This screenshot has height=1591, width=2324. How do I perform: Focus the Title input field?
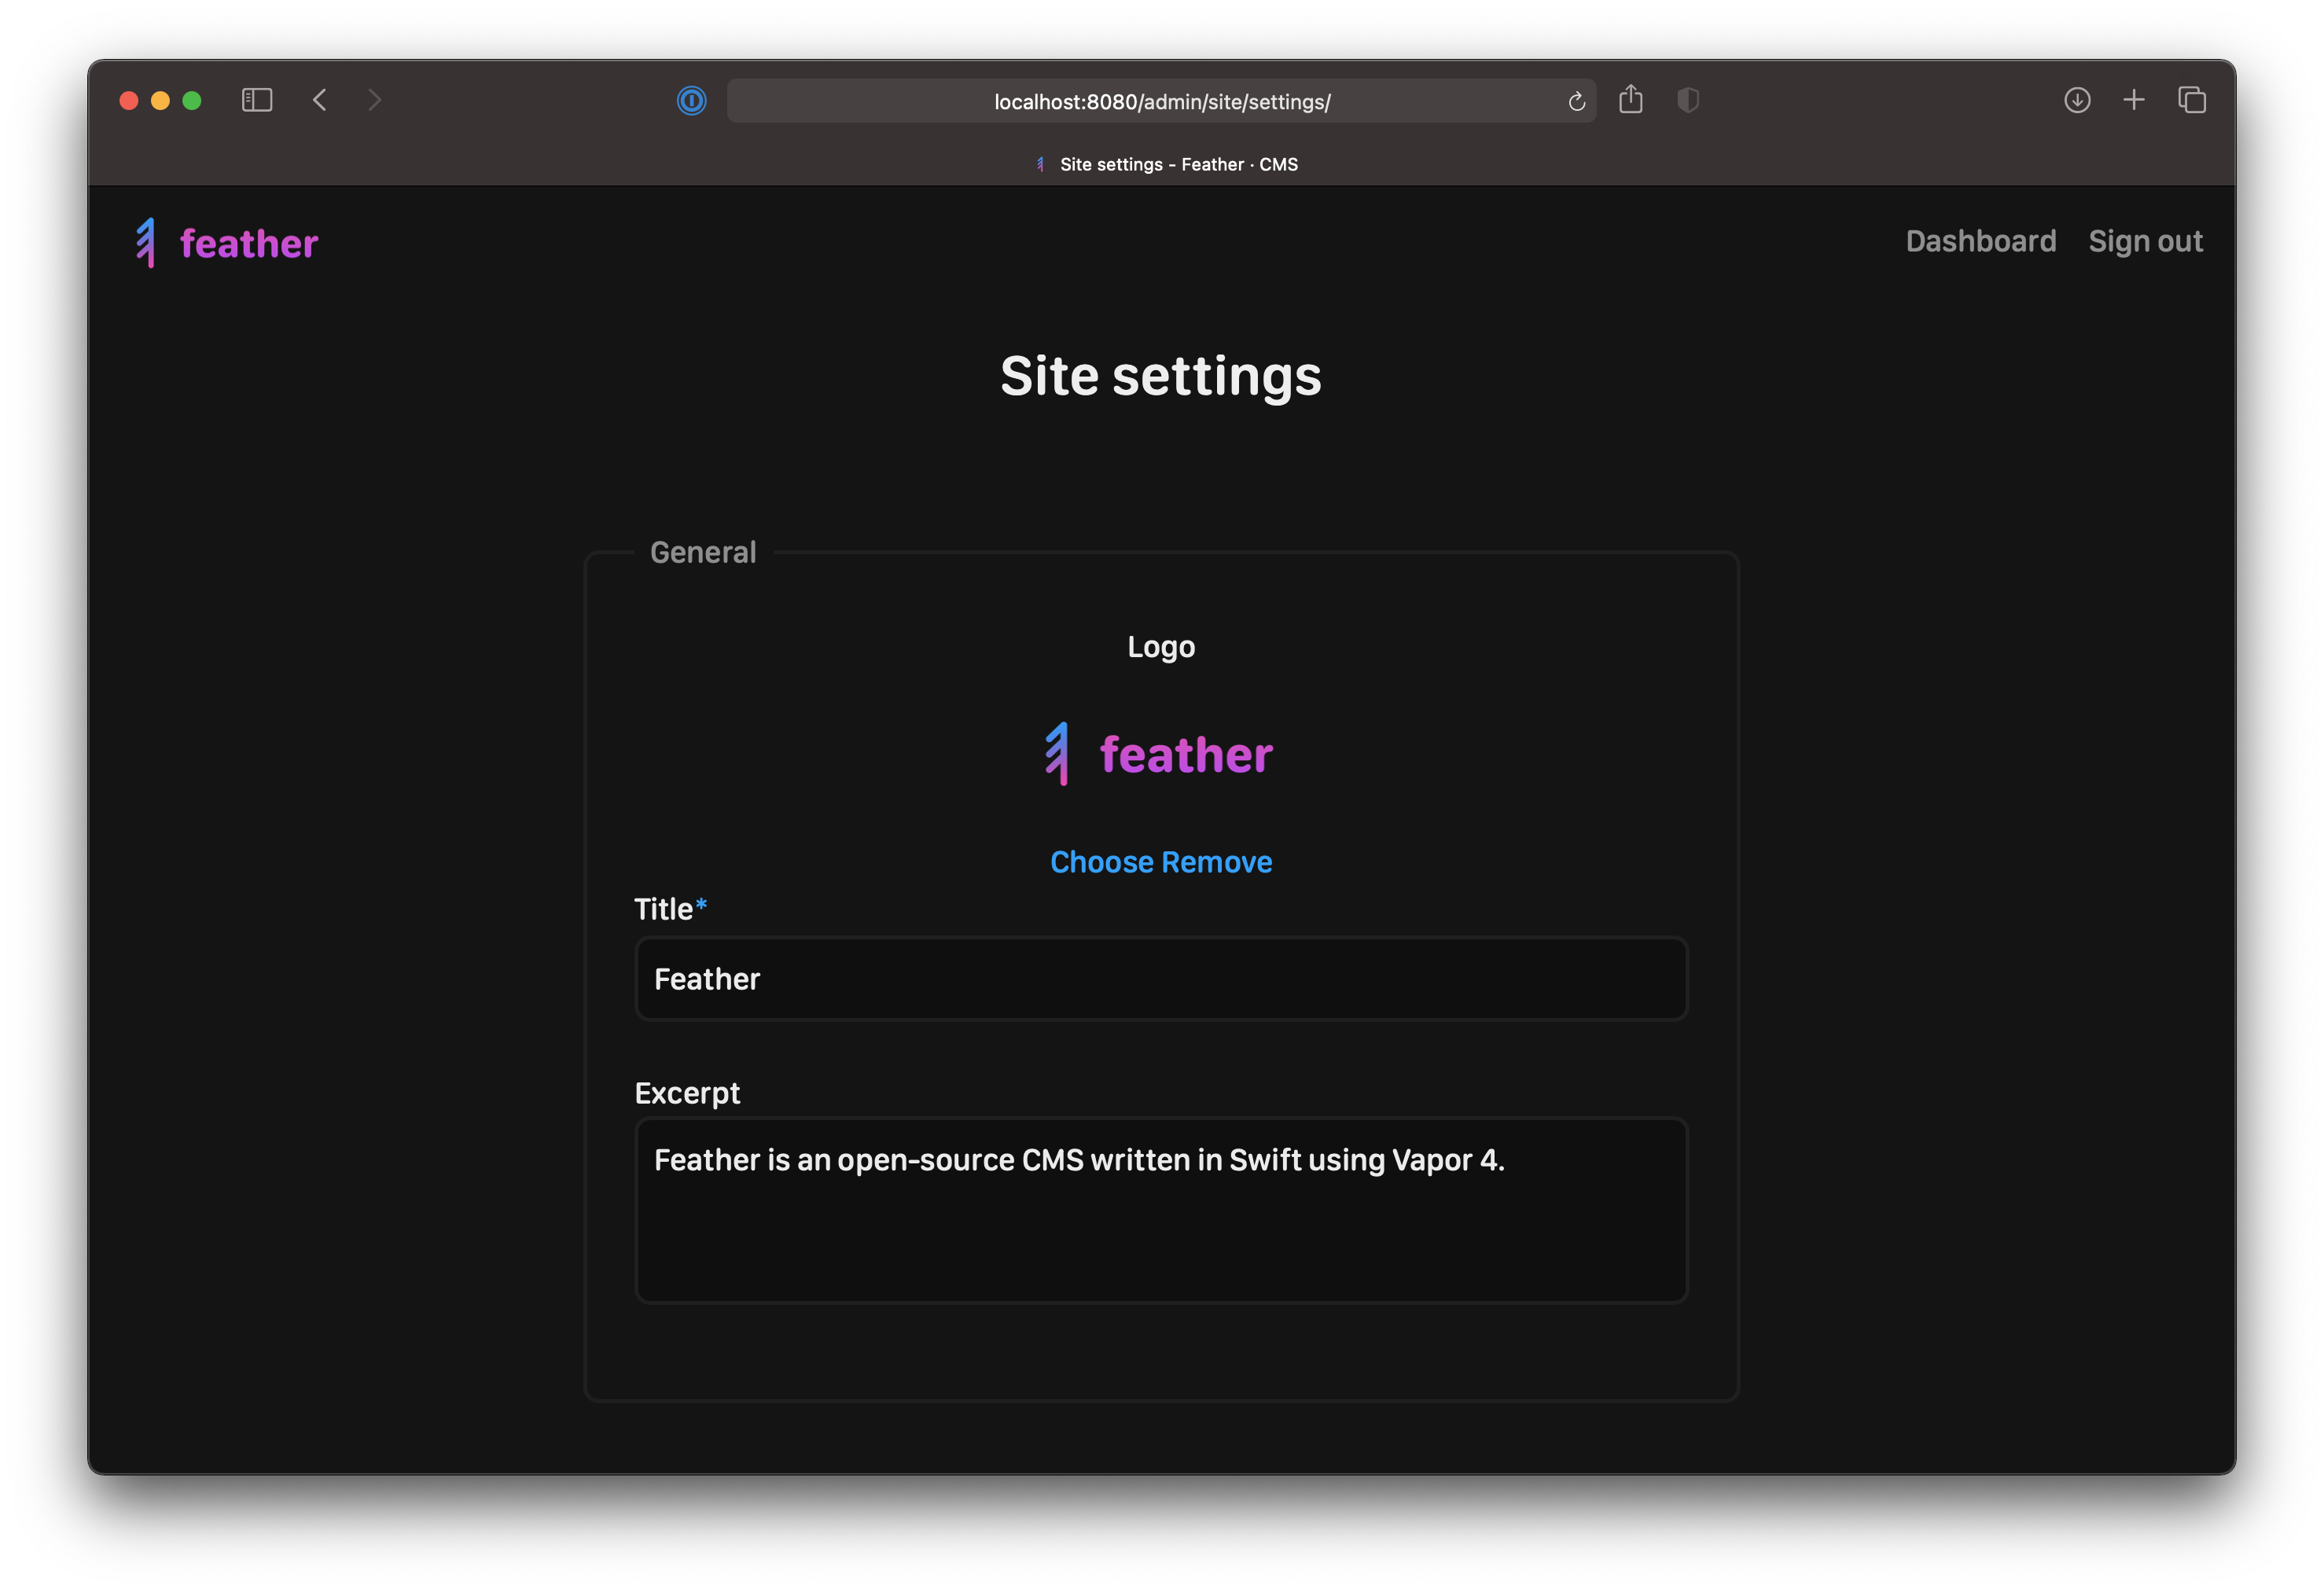point(1161,979)
